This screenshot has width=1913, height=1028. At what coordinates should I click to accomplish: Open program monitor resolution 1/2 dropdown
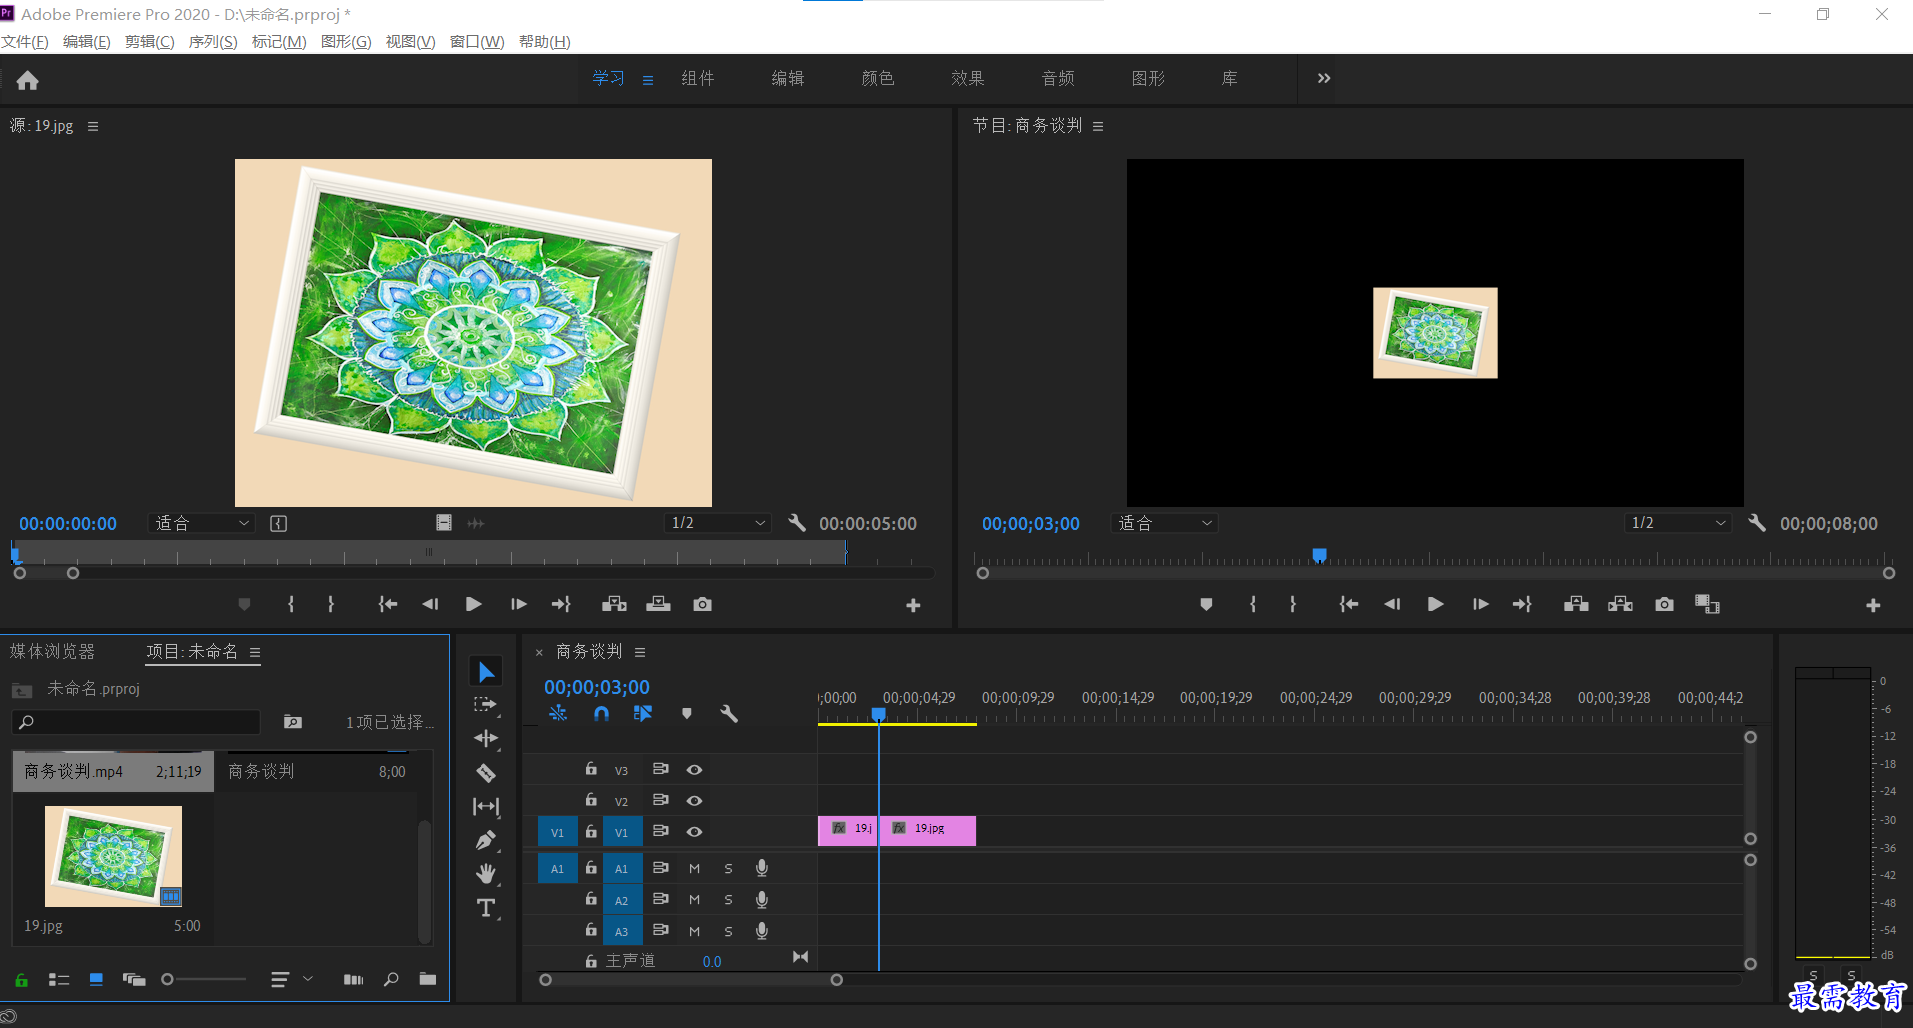1678,523
